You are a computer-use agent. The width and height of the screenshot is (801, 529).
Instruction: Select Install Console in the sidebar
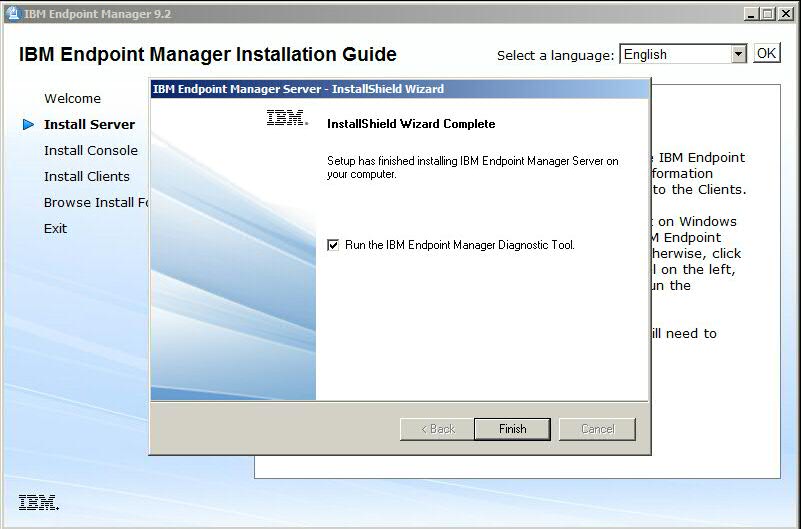(x=91, y=150)
